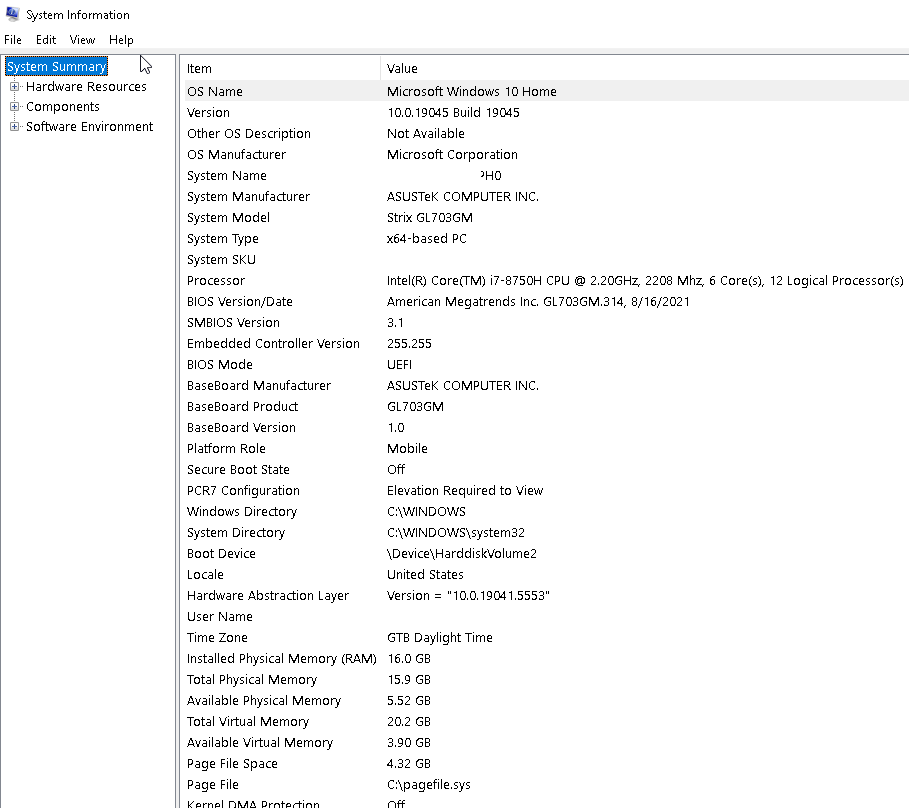Open the View menu
Image resolution: width=909 pixels, height=808 pixels.
[82, 40]
